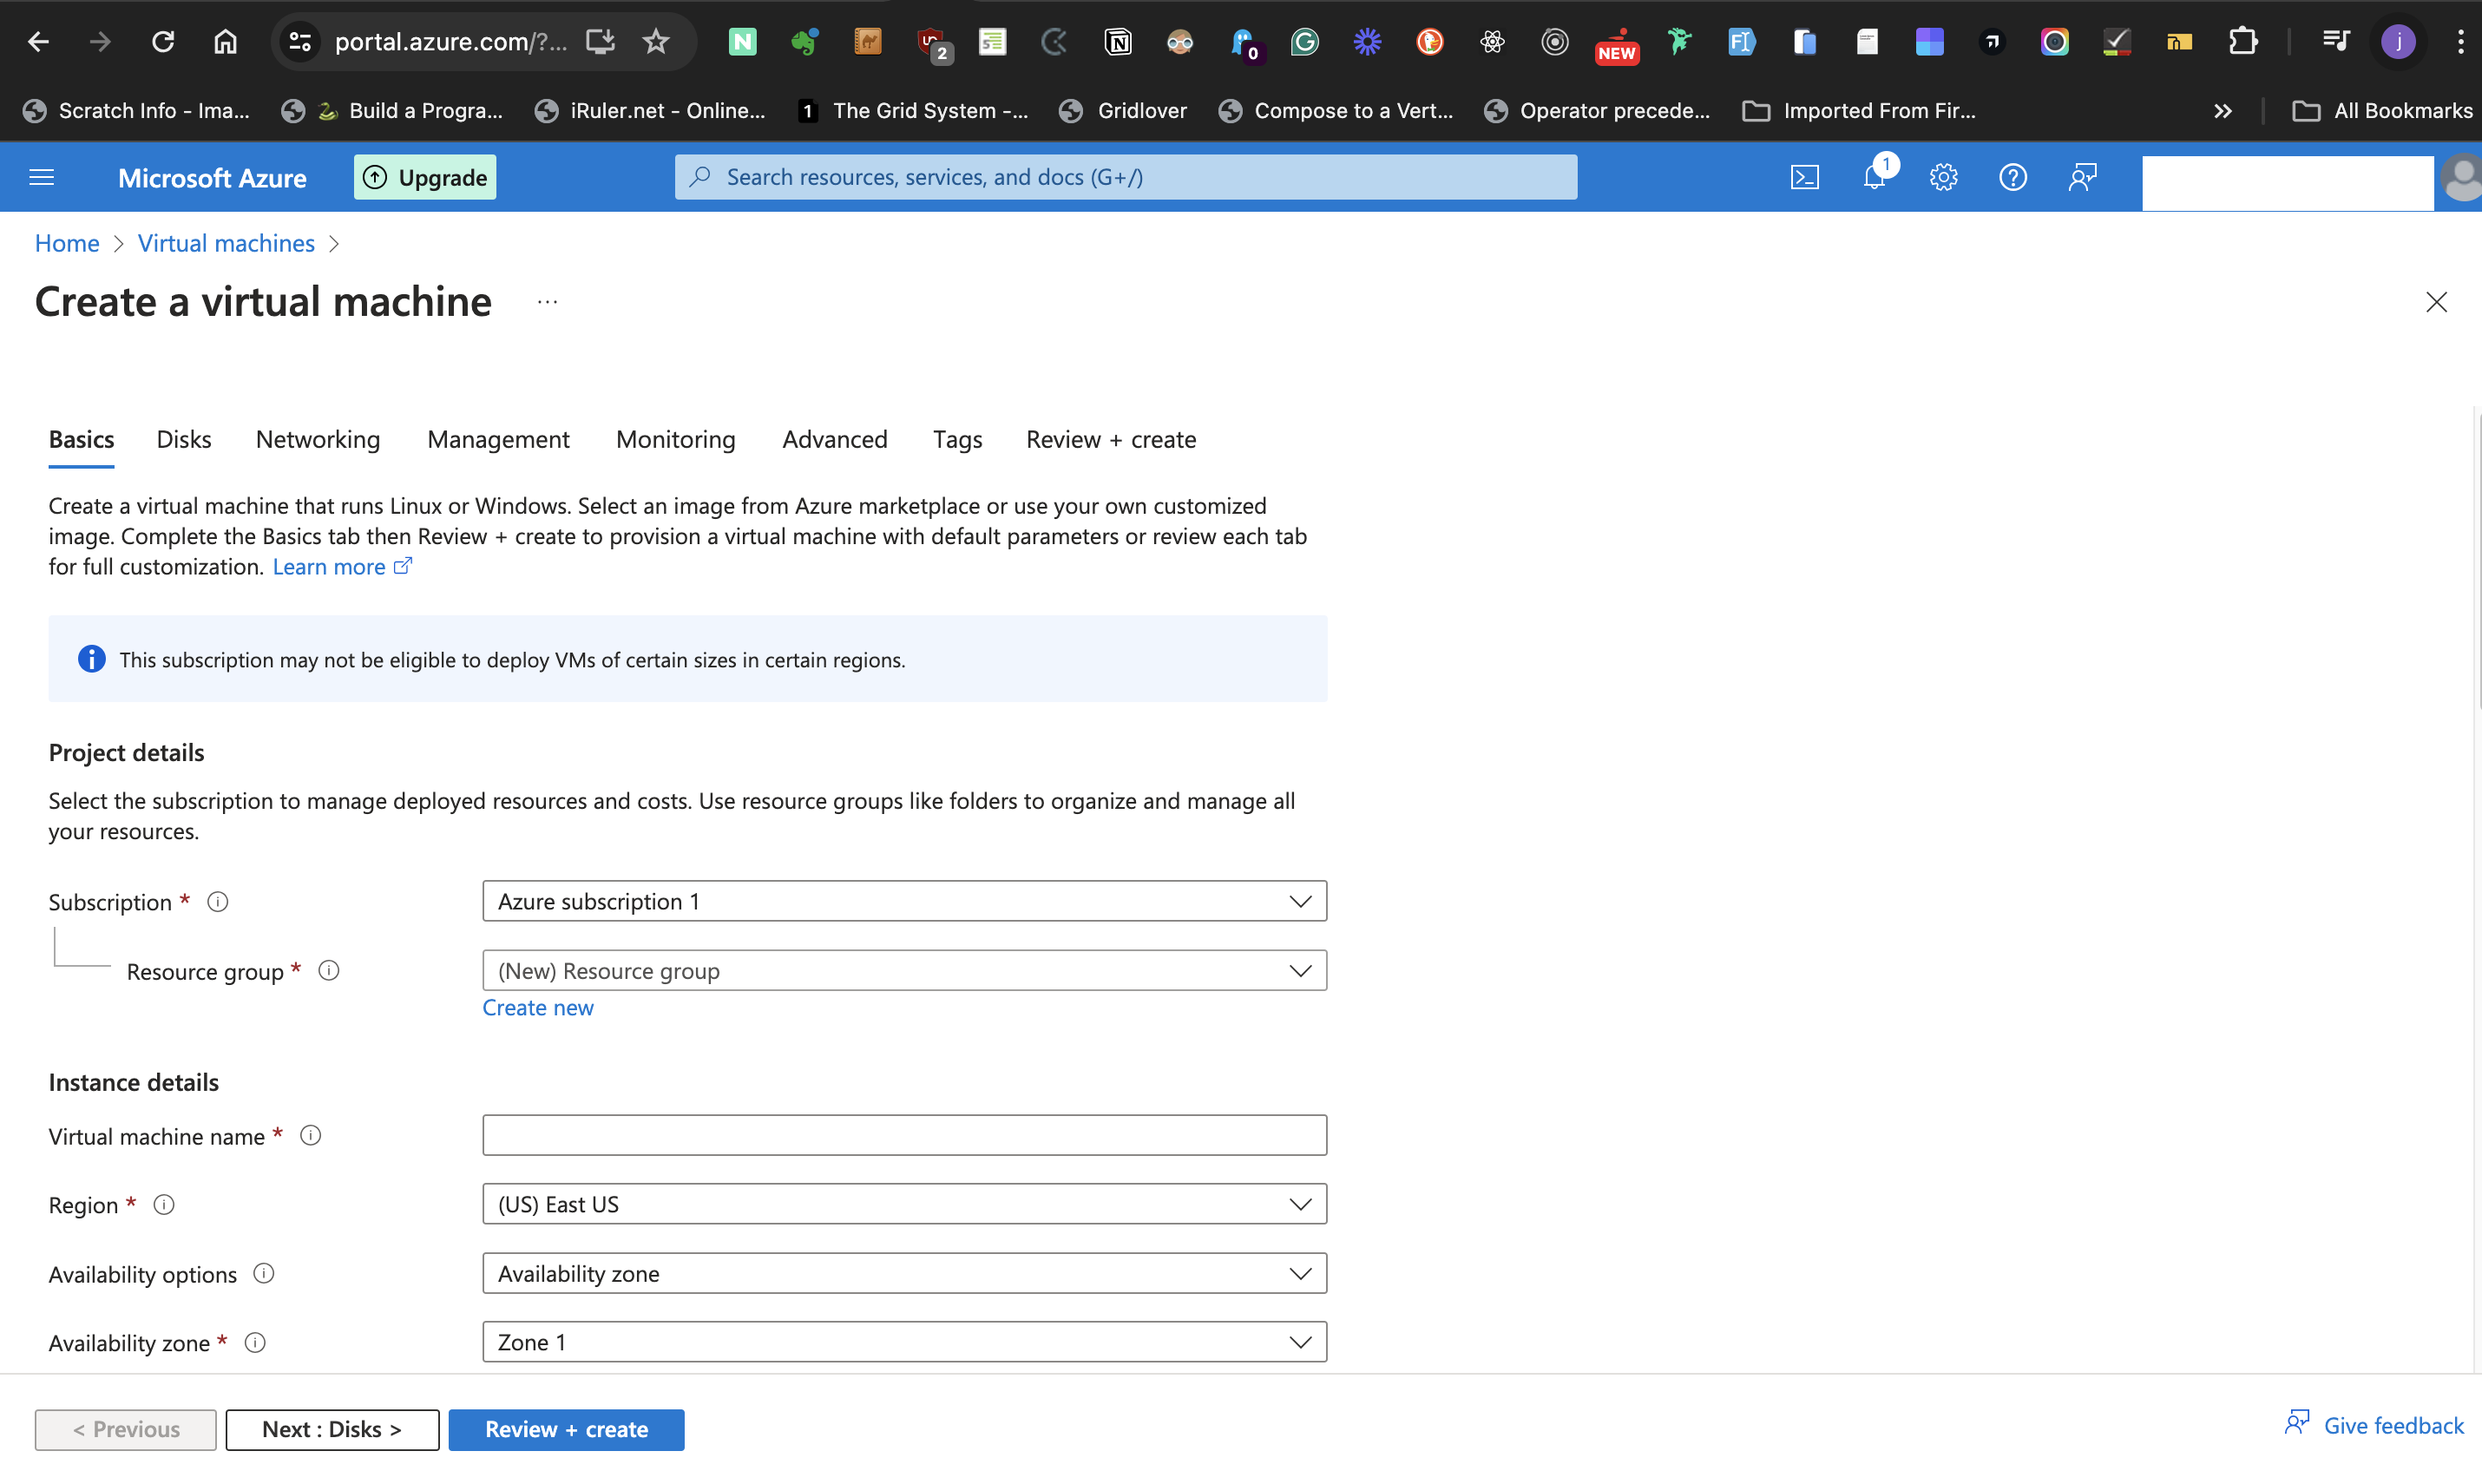Screen dimensions: 2482x1484
Task: Switch to the Review + create tab
Action: click(1110, 439)
